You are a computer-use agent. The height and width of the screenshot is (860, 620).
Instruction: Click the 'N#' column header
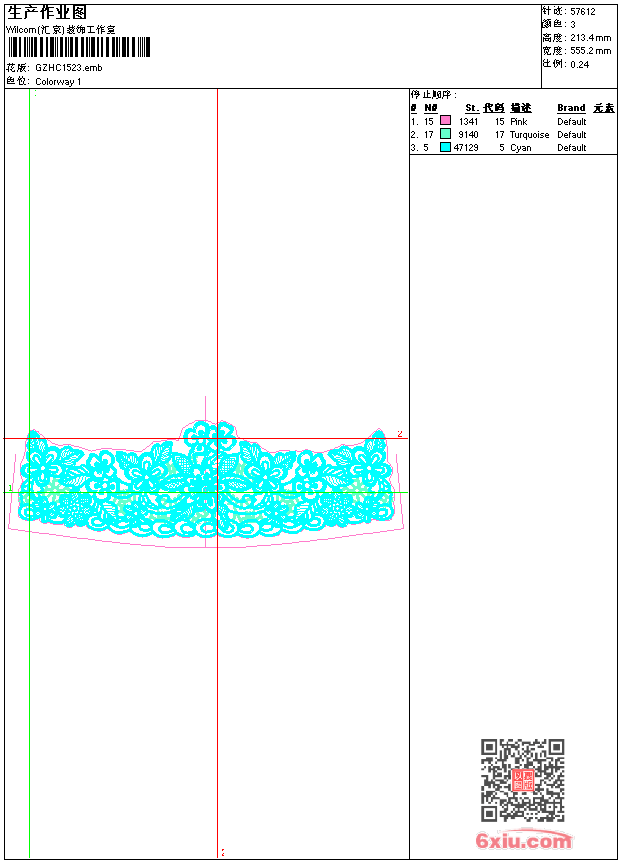point(431,108)
